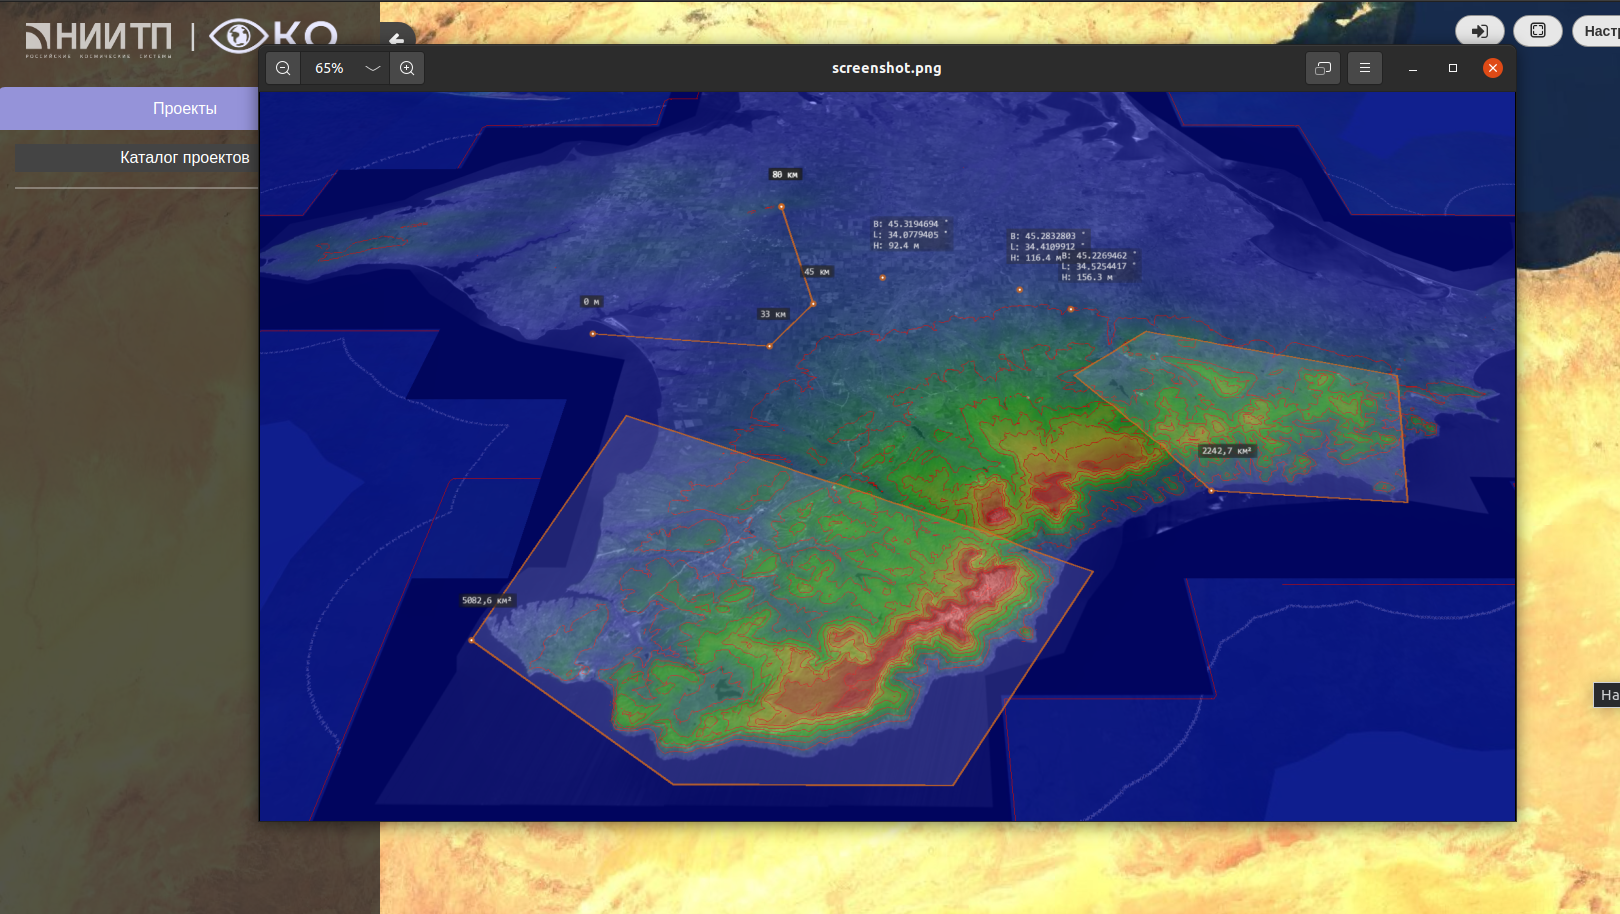This screenshot has height=914, width=1620.
Task: Close the screenshot.png window
Action: (x=1493, y=68)
